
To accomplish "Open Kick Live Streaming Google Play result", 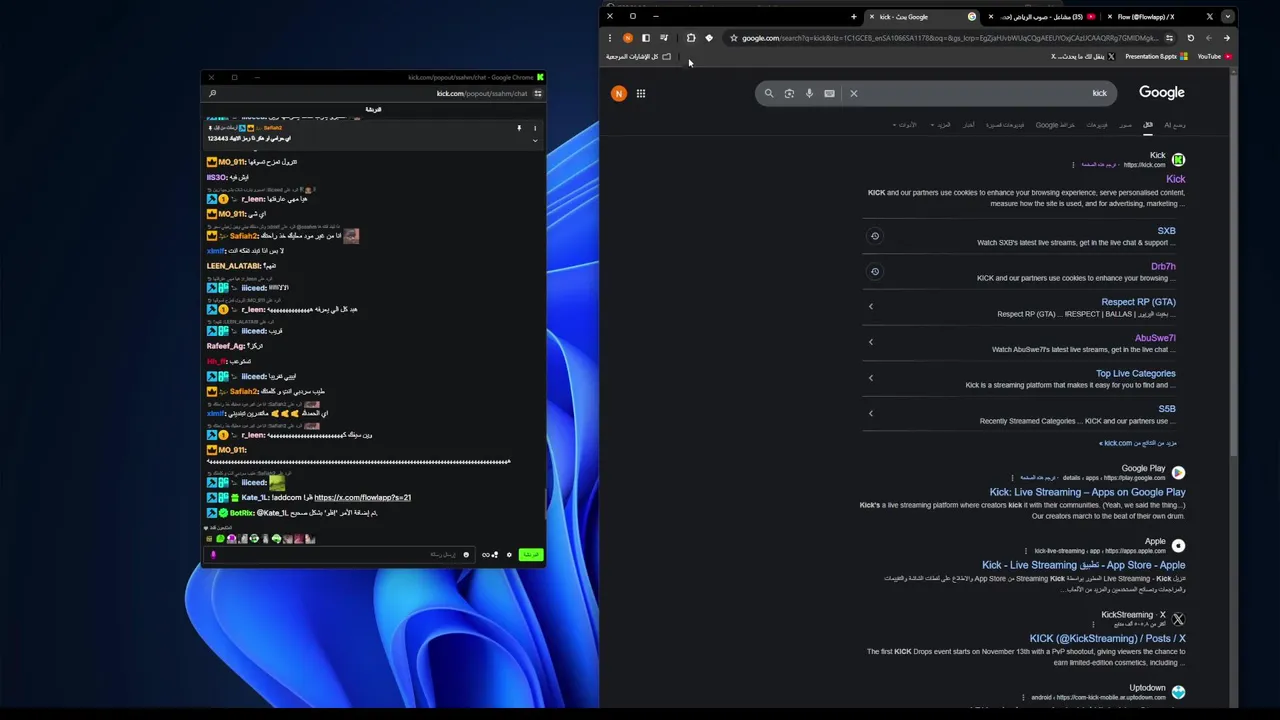I will tap(1087, 492).
